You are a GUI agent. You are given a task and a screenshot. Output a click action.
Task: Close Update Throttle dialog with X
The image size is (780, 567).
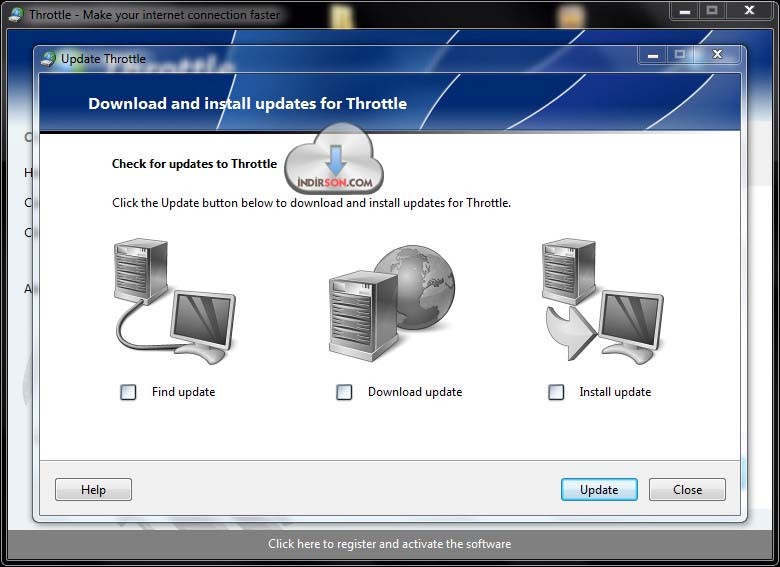click(717, 55)
